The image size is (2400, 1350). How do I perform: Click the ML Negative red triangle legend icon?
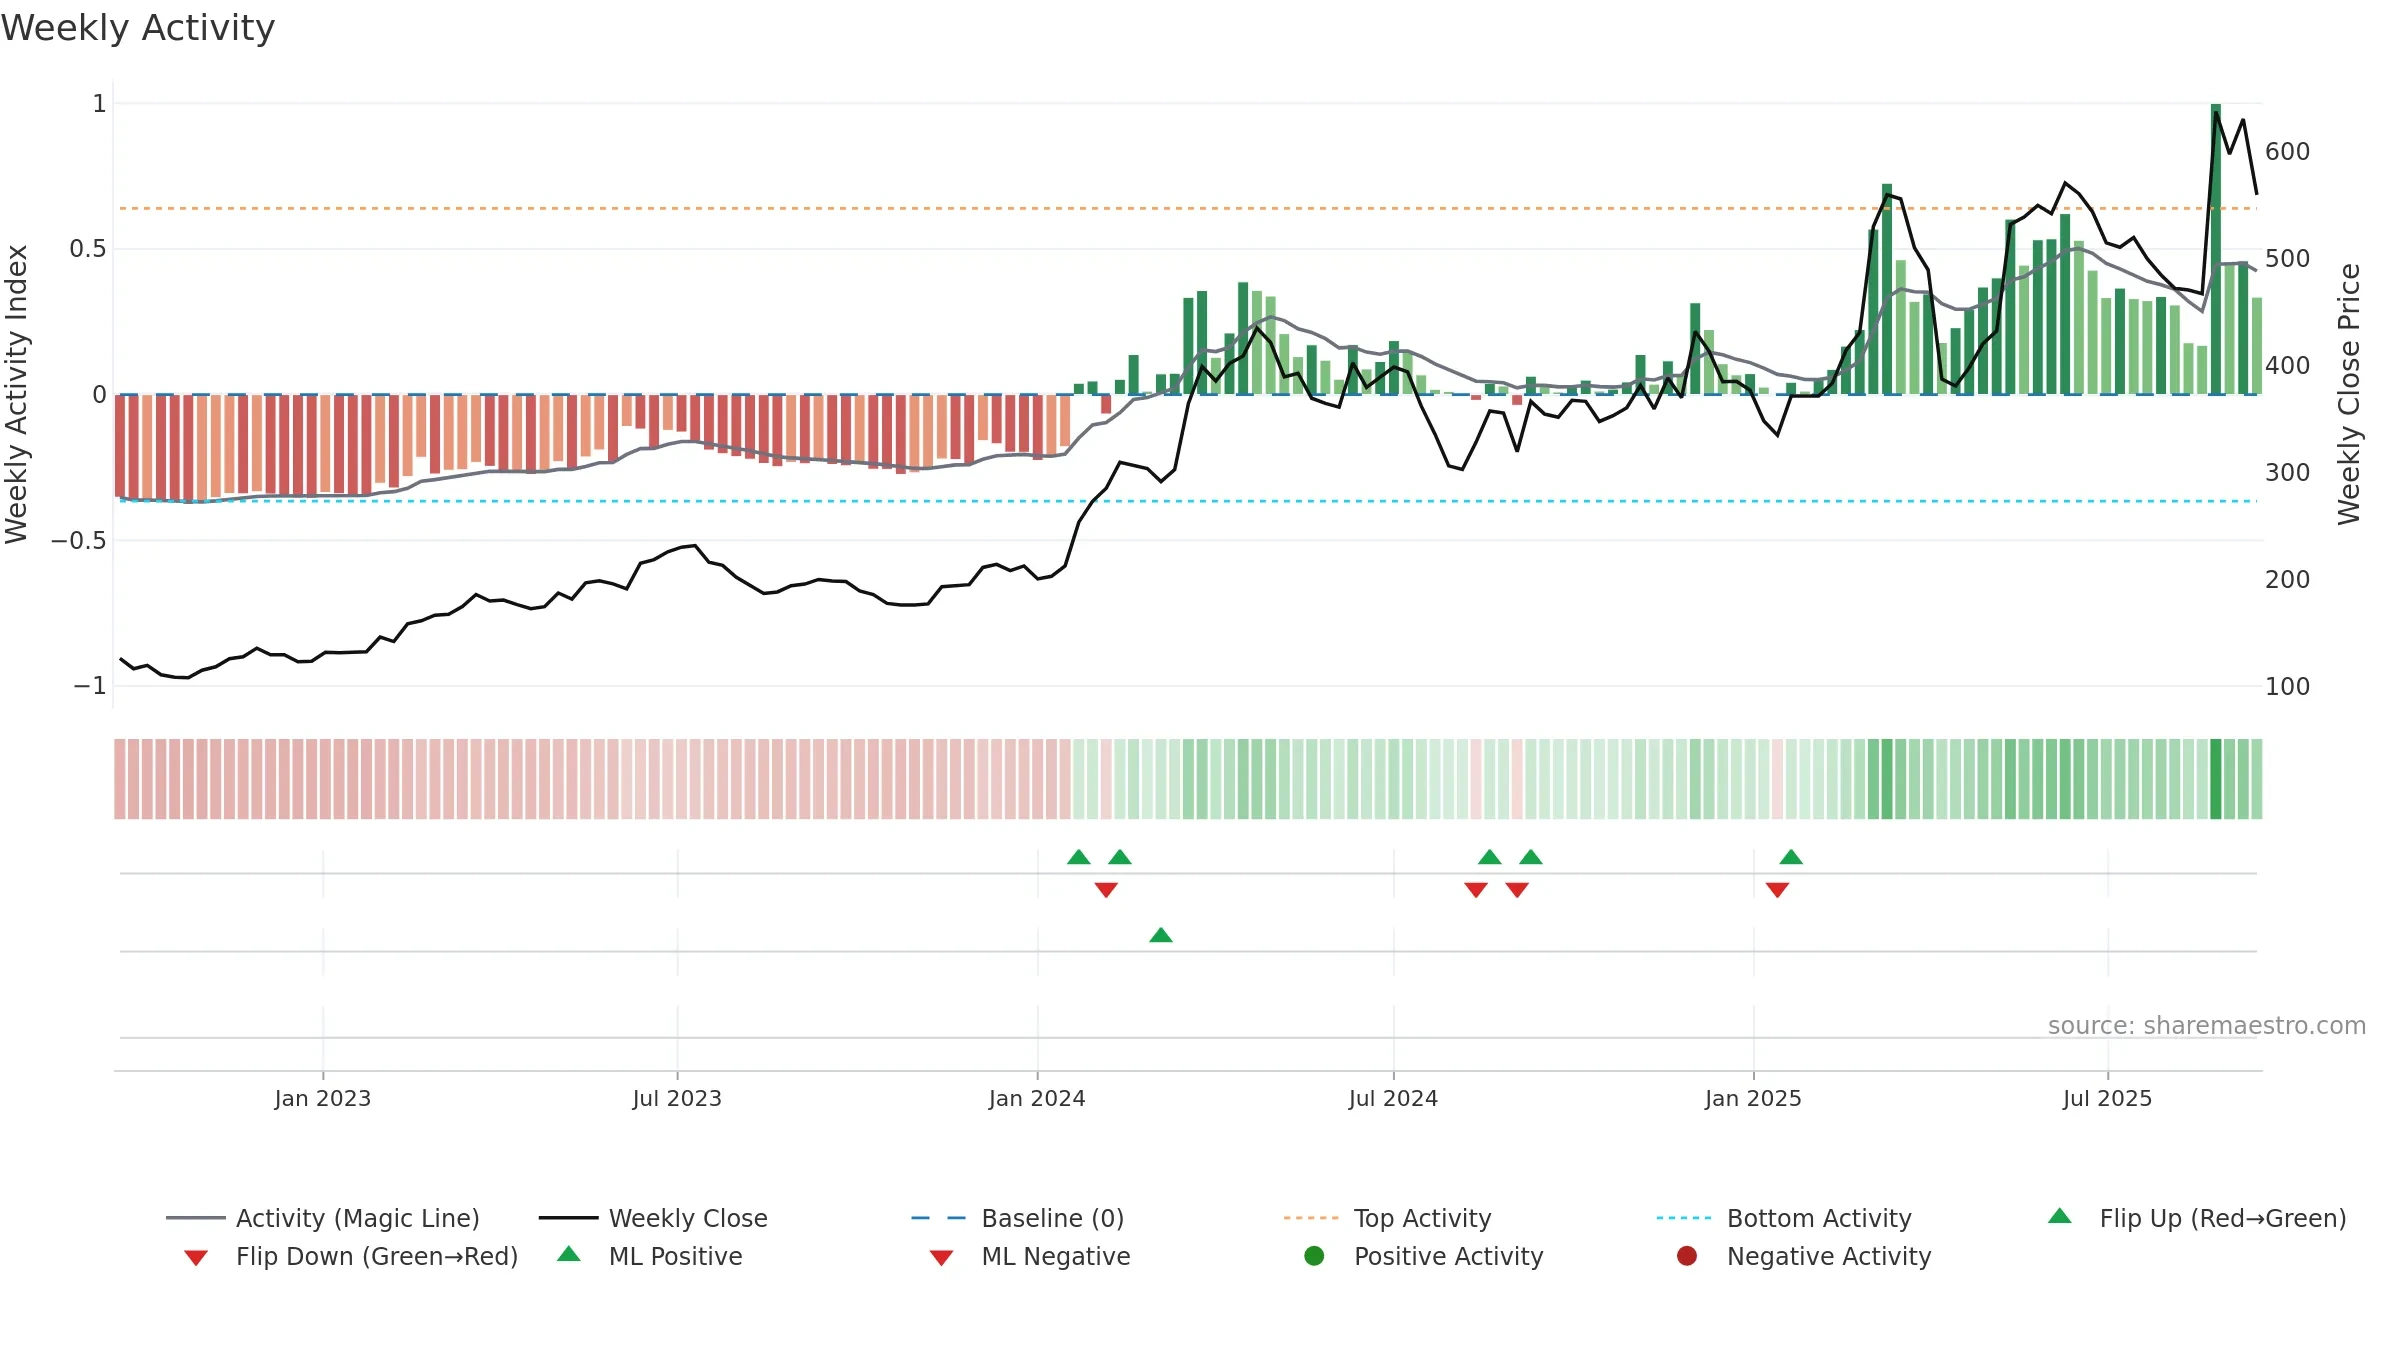[941, 1258]
